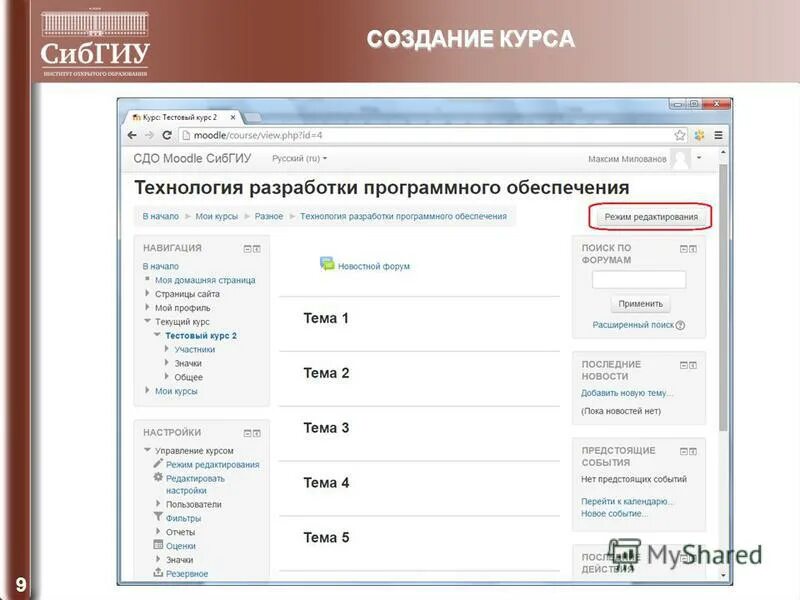Expand Страницы сайта in navigation tree
The height and width of the screenshot is (600, 800).
147,293
